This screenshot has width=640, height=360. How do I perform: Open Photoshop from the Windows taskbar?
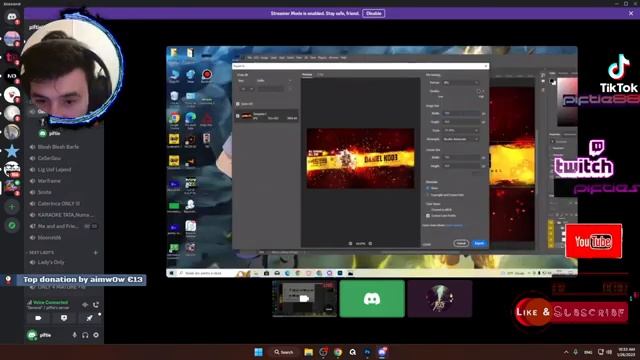367,352
